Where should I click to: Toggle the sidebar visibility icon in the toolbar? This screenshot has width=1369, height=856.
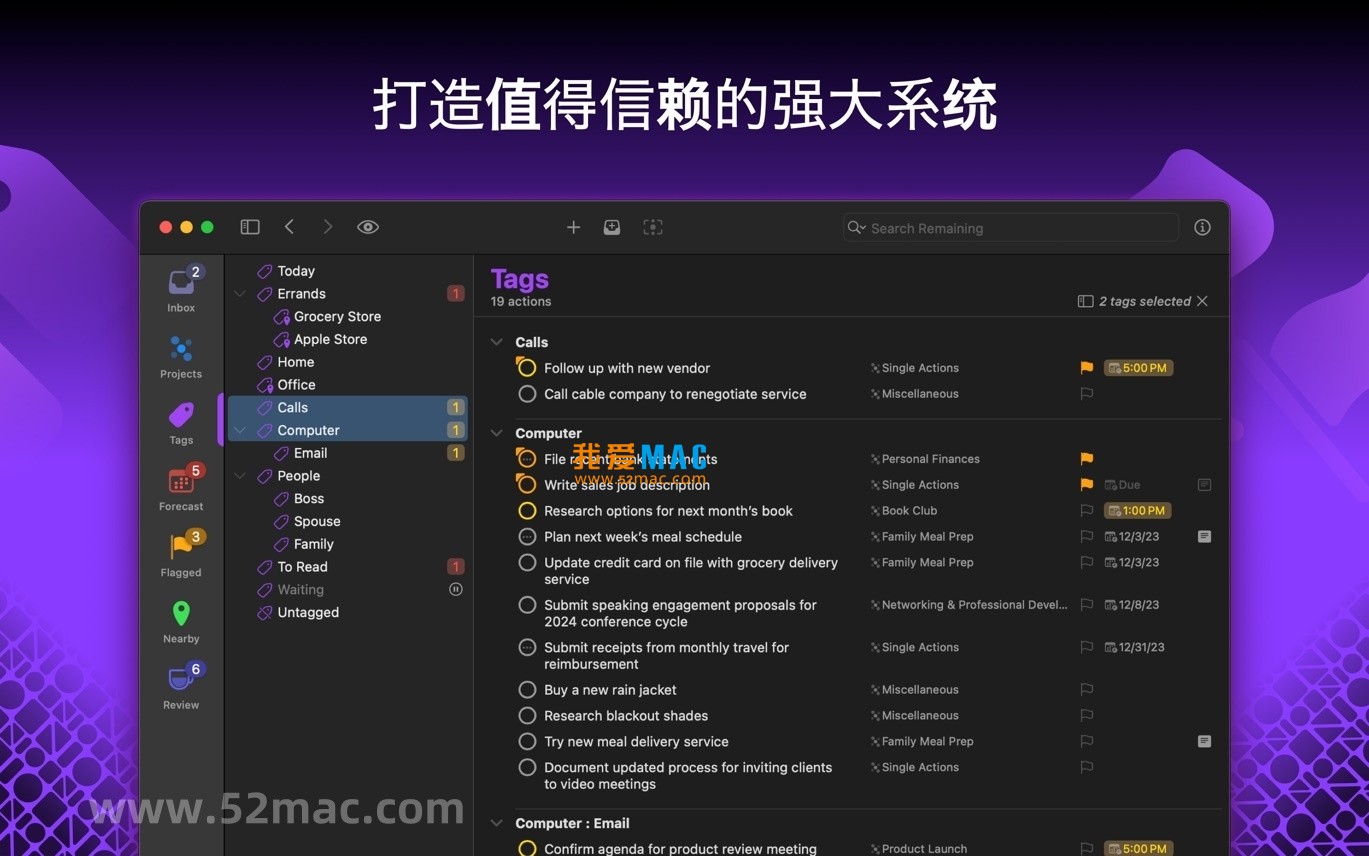click(x=250, y=227)
